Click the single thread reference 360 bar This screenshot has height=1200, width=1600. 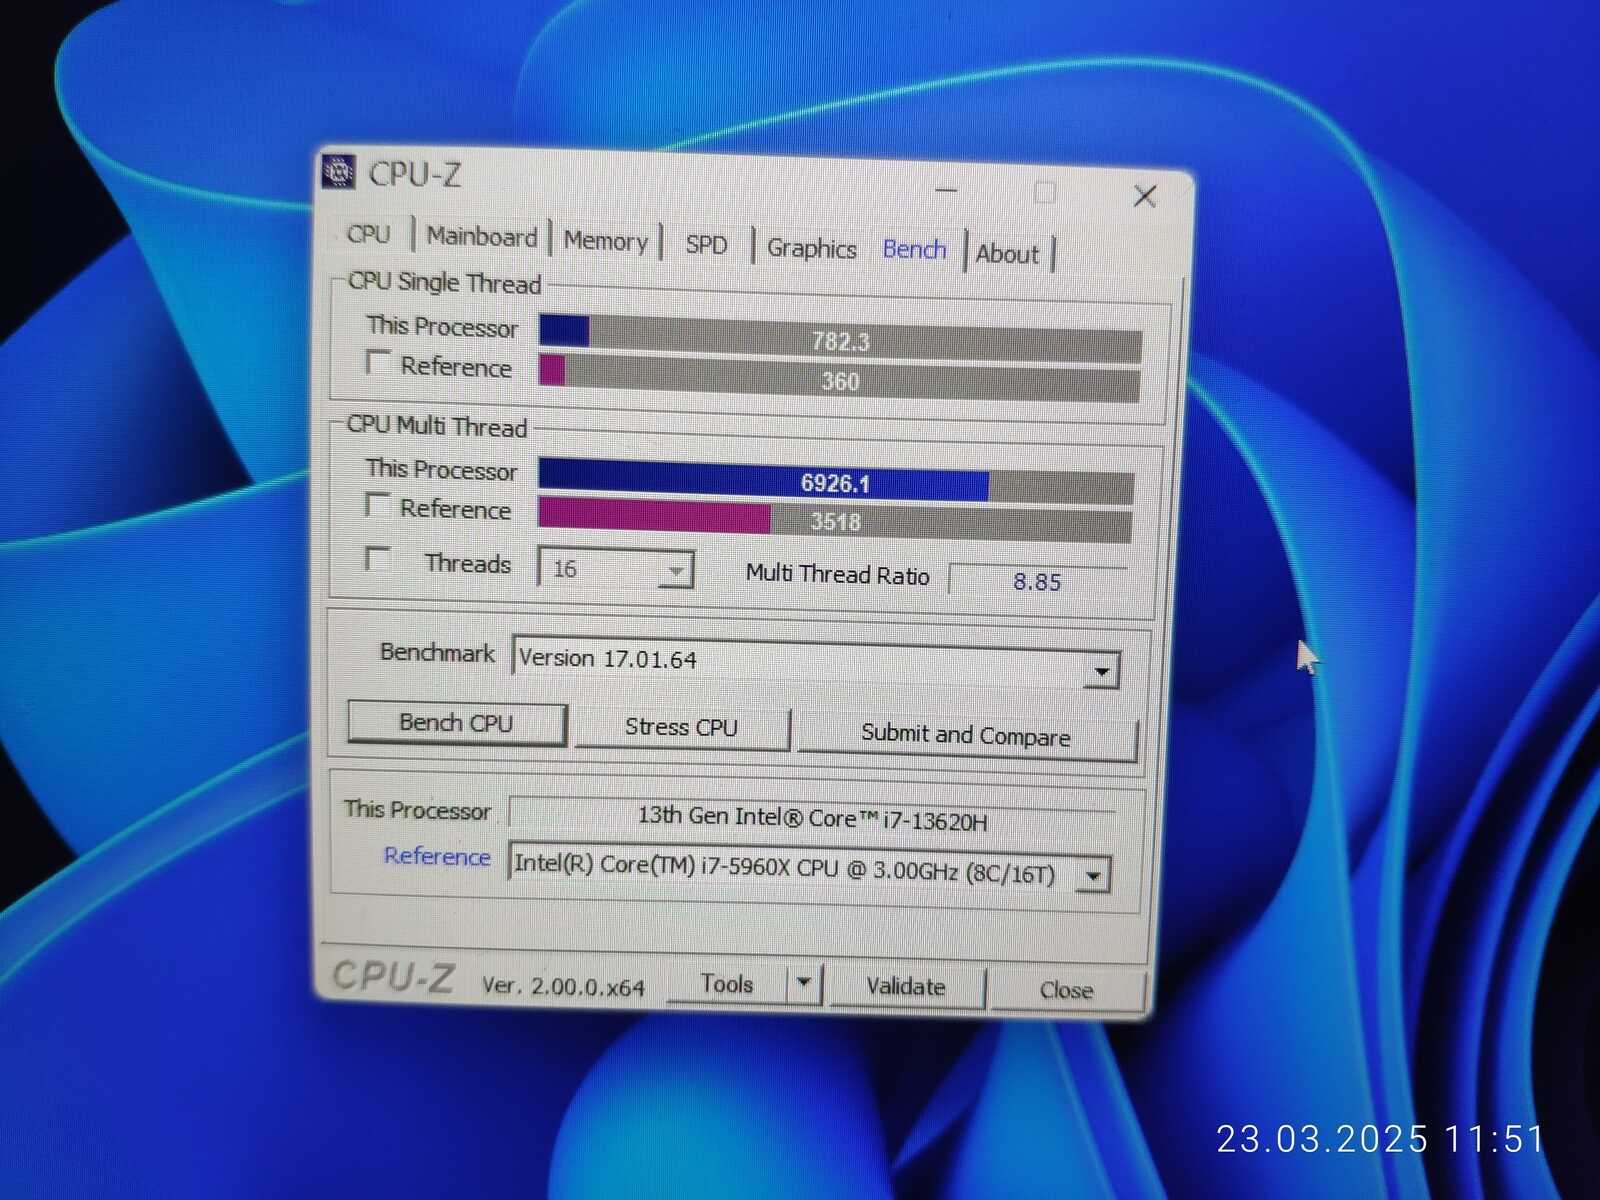(839, 380)
